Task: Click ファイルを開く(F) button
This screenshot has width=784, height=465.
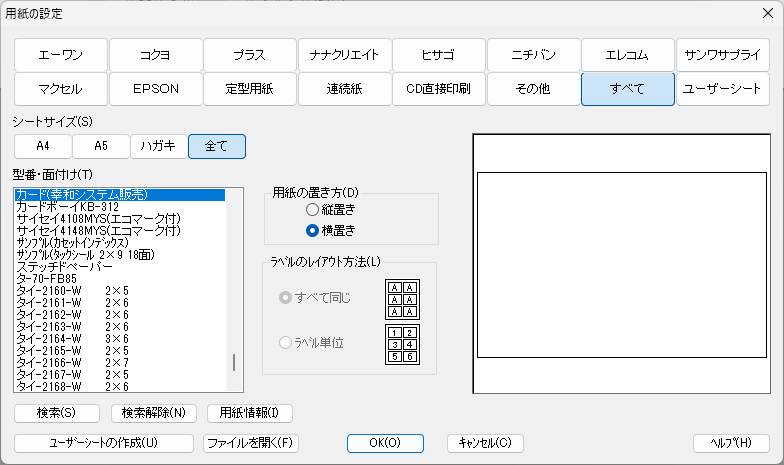Action: pyautogui.click(x=250, y=443)
